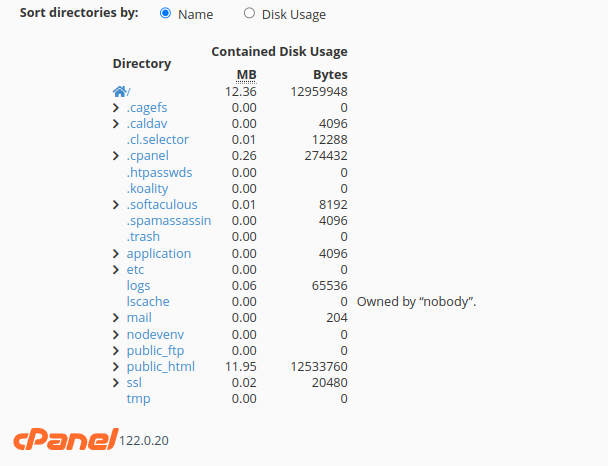This screenshot has width=608, height=466.
Task: Open the .spamassassin directory link
Action: click(169, 221)
